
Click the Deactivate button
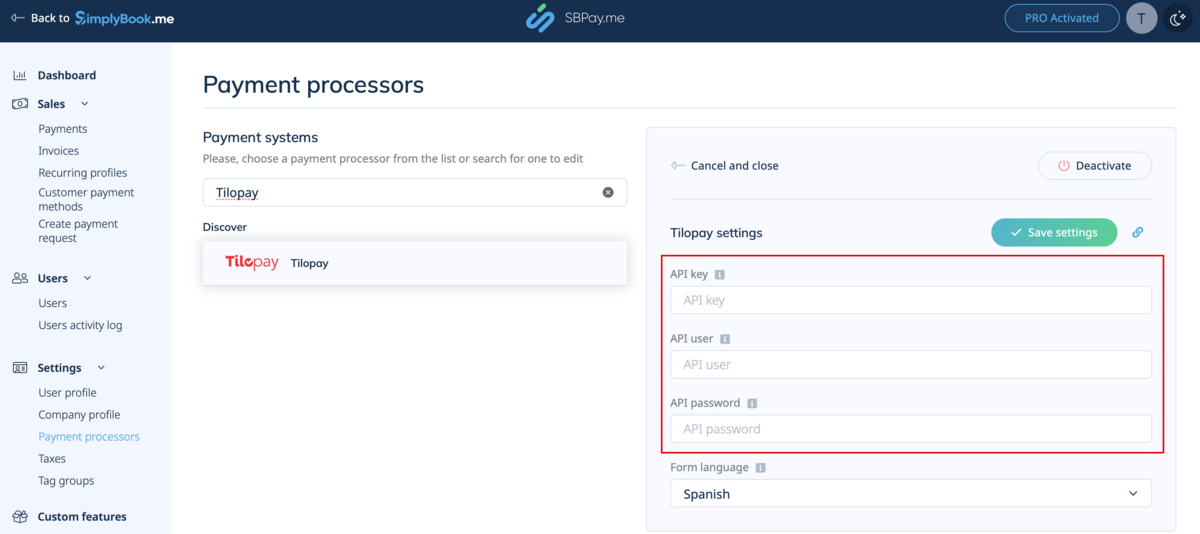click(x=1094, y=166)
